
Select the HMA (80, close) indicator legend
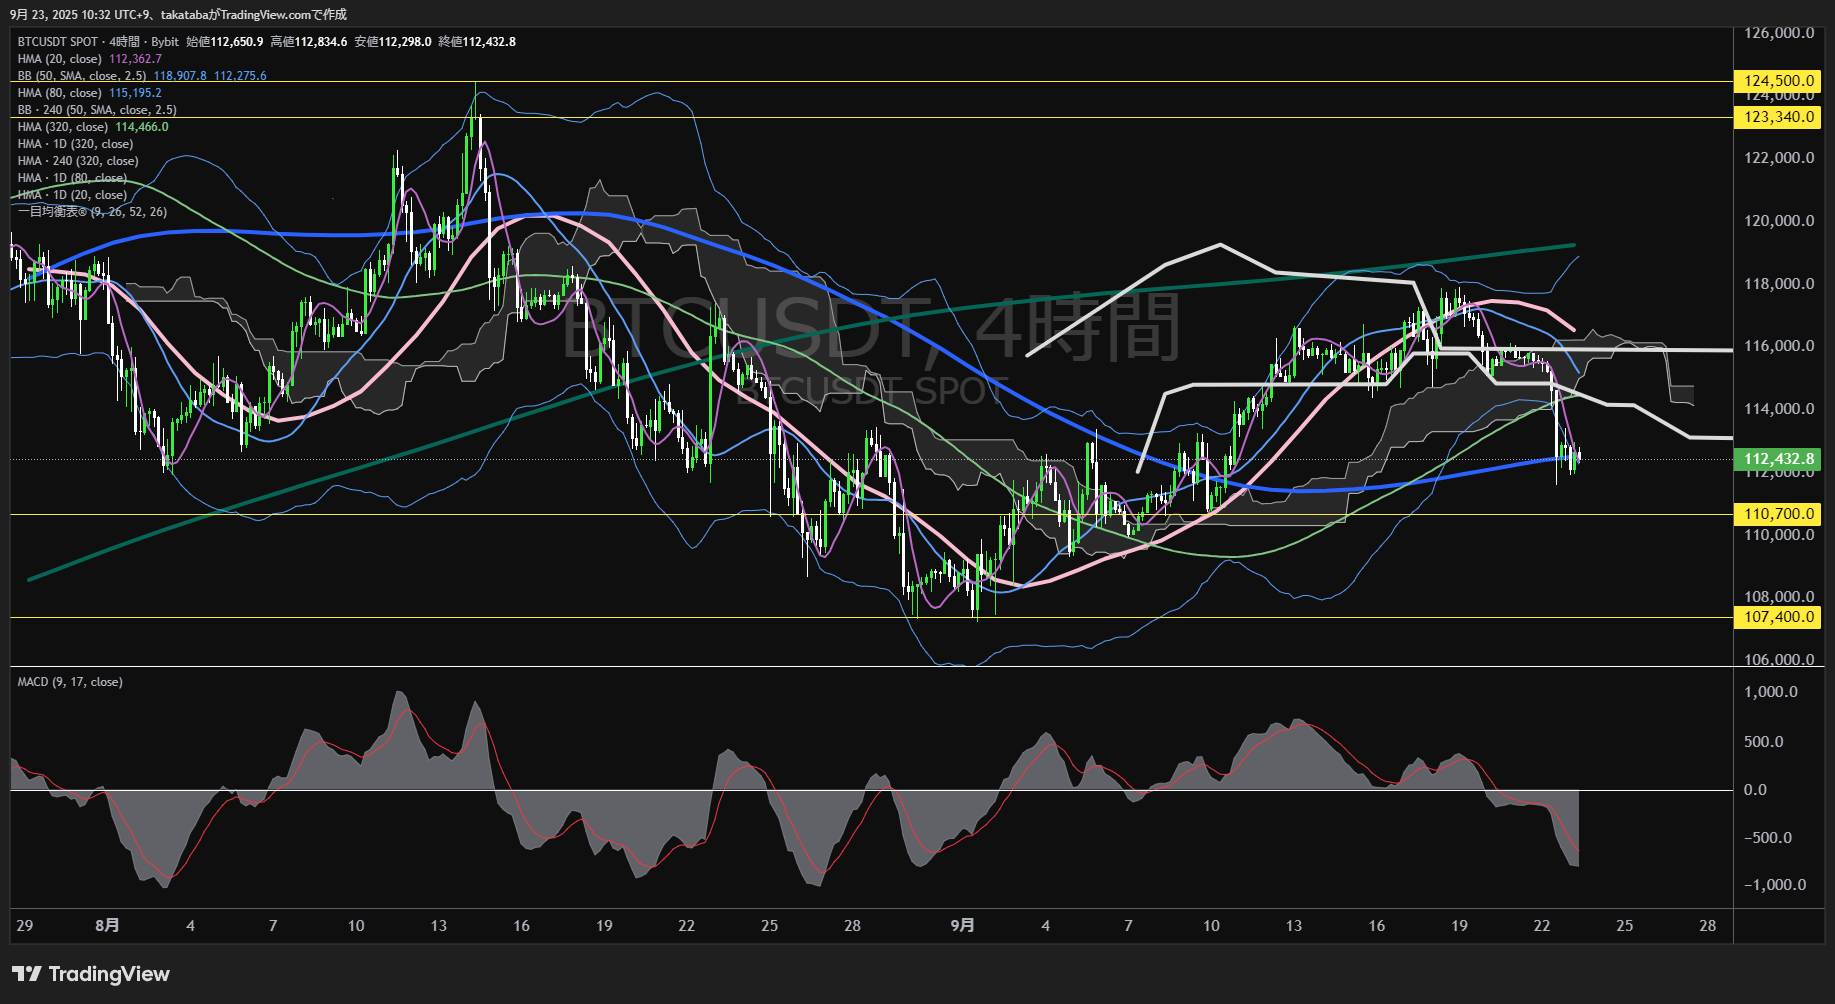pyautogui.click(x=60, y=93)
